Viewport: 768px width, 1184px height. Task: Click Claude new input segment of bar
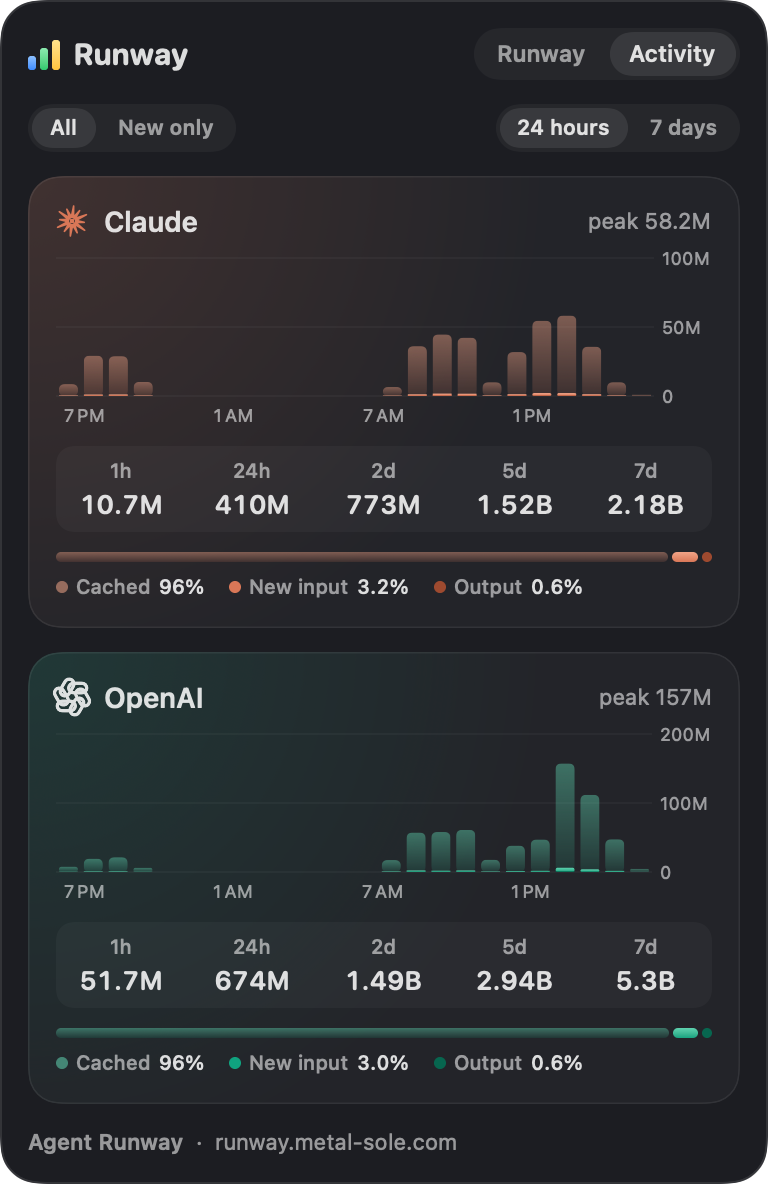point(685,557)
